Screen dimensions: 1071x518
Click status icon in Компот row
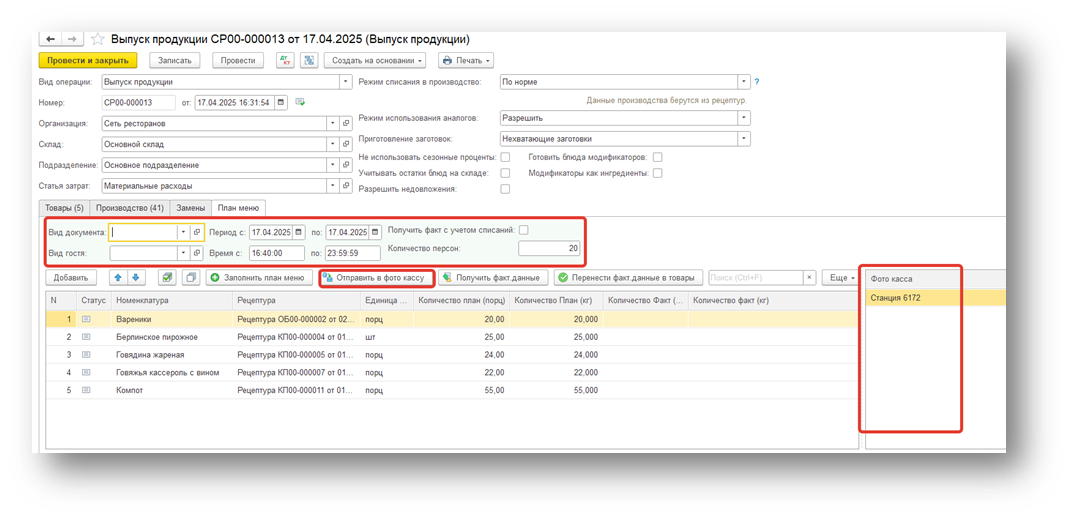point(86,390)
